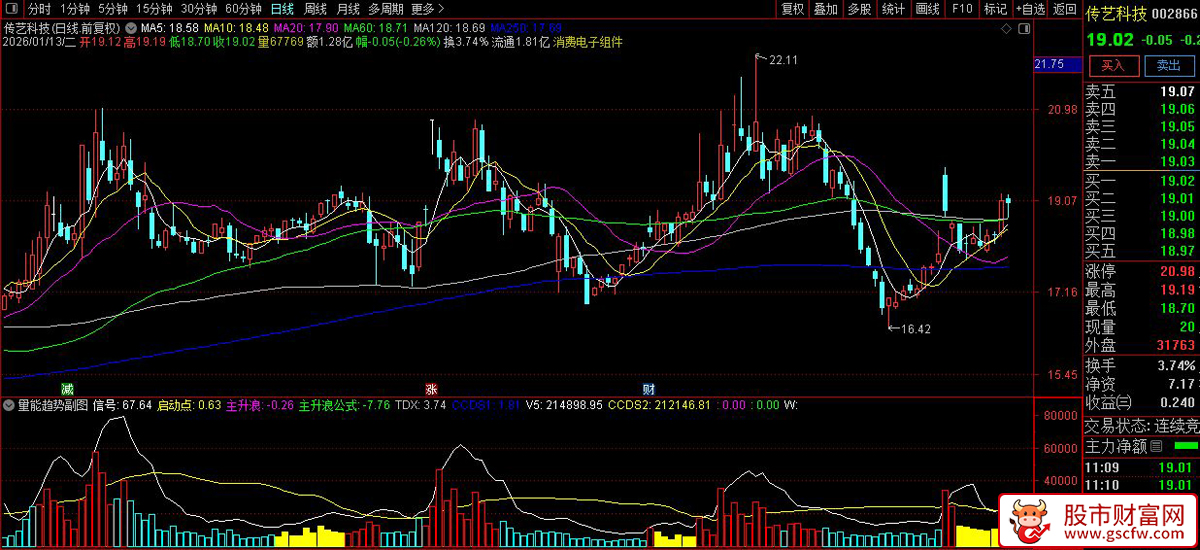Click the 多股 multi-stock button
This screenshot has height=550, width=1200.
click(859, 9)
